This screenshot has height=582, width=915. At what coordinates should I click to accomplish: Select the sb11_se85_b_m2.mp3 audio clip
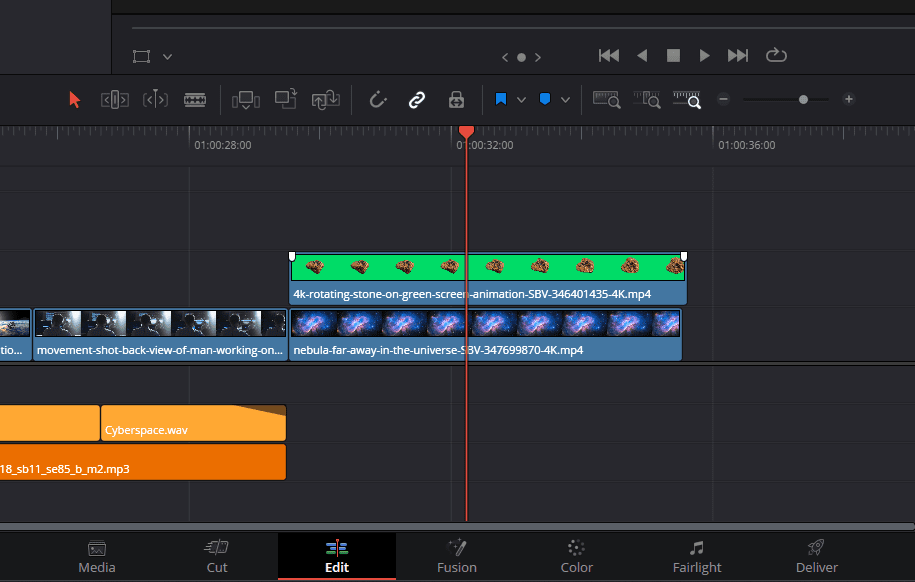coord(143,462)
